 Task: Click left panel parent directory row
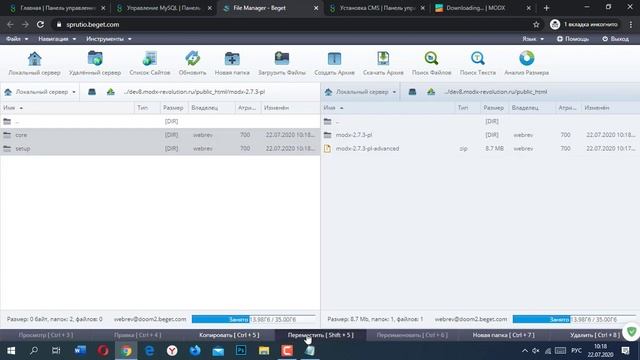pyautogui.click(x=160, y=121)
